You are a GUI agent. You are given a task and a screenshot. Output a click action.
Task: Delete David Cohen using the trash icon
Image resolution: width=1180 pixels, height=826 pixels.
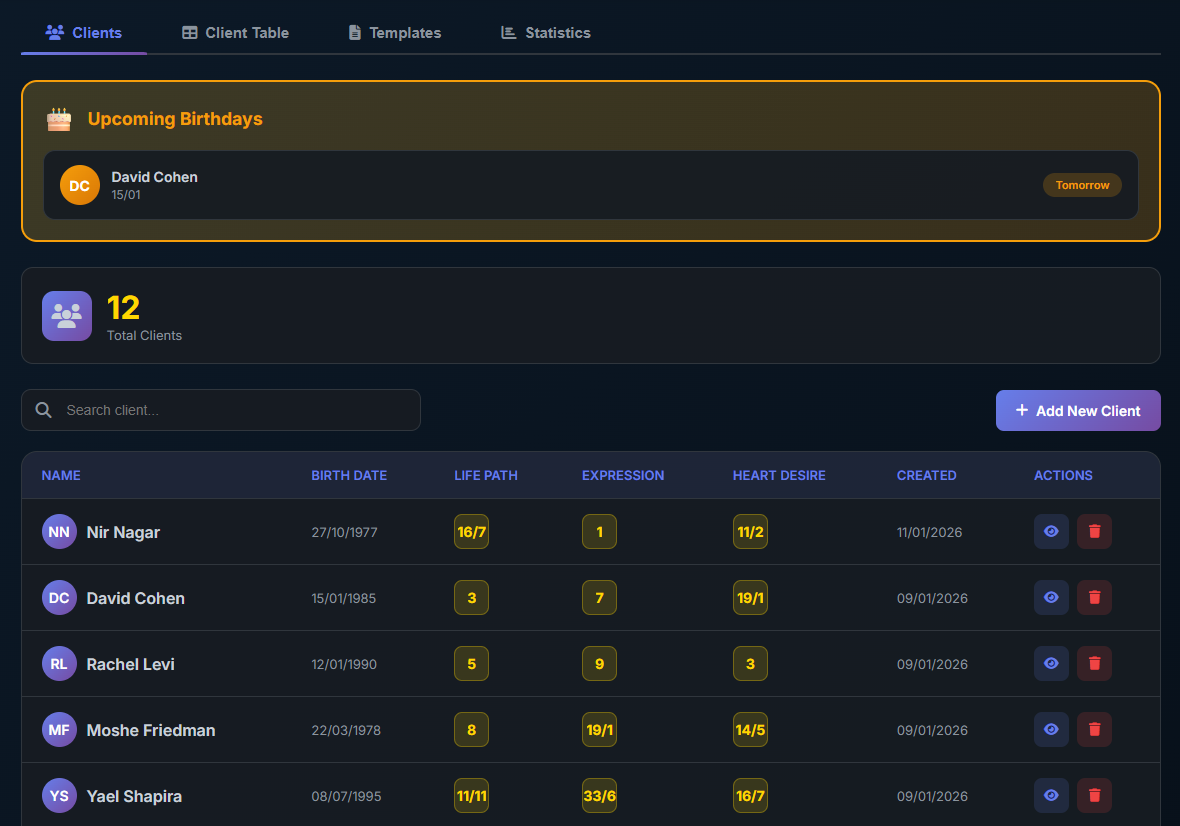tap(1094, 598)
